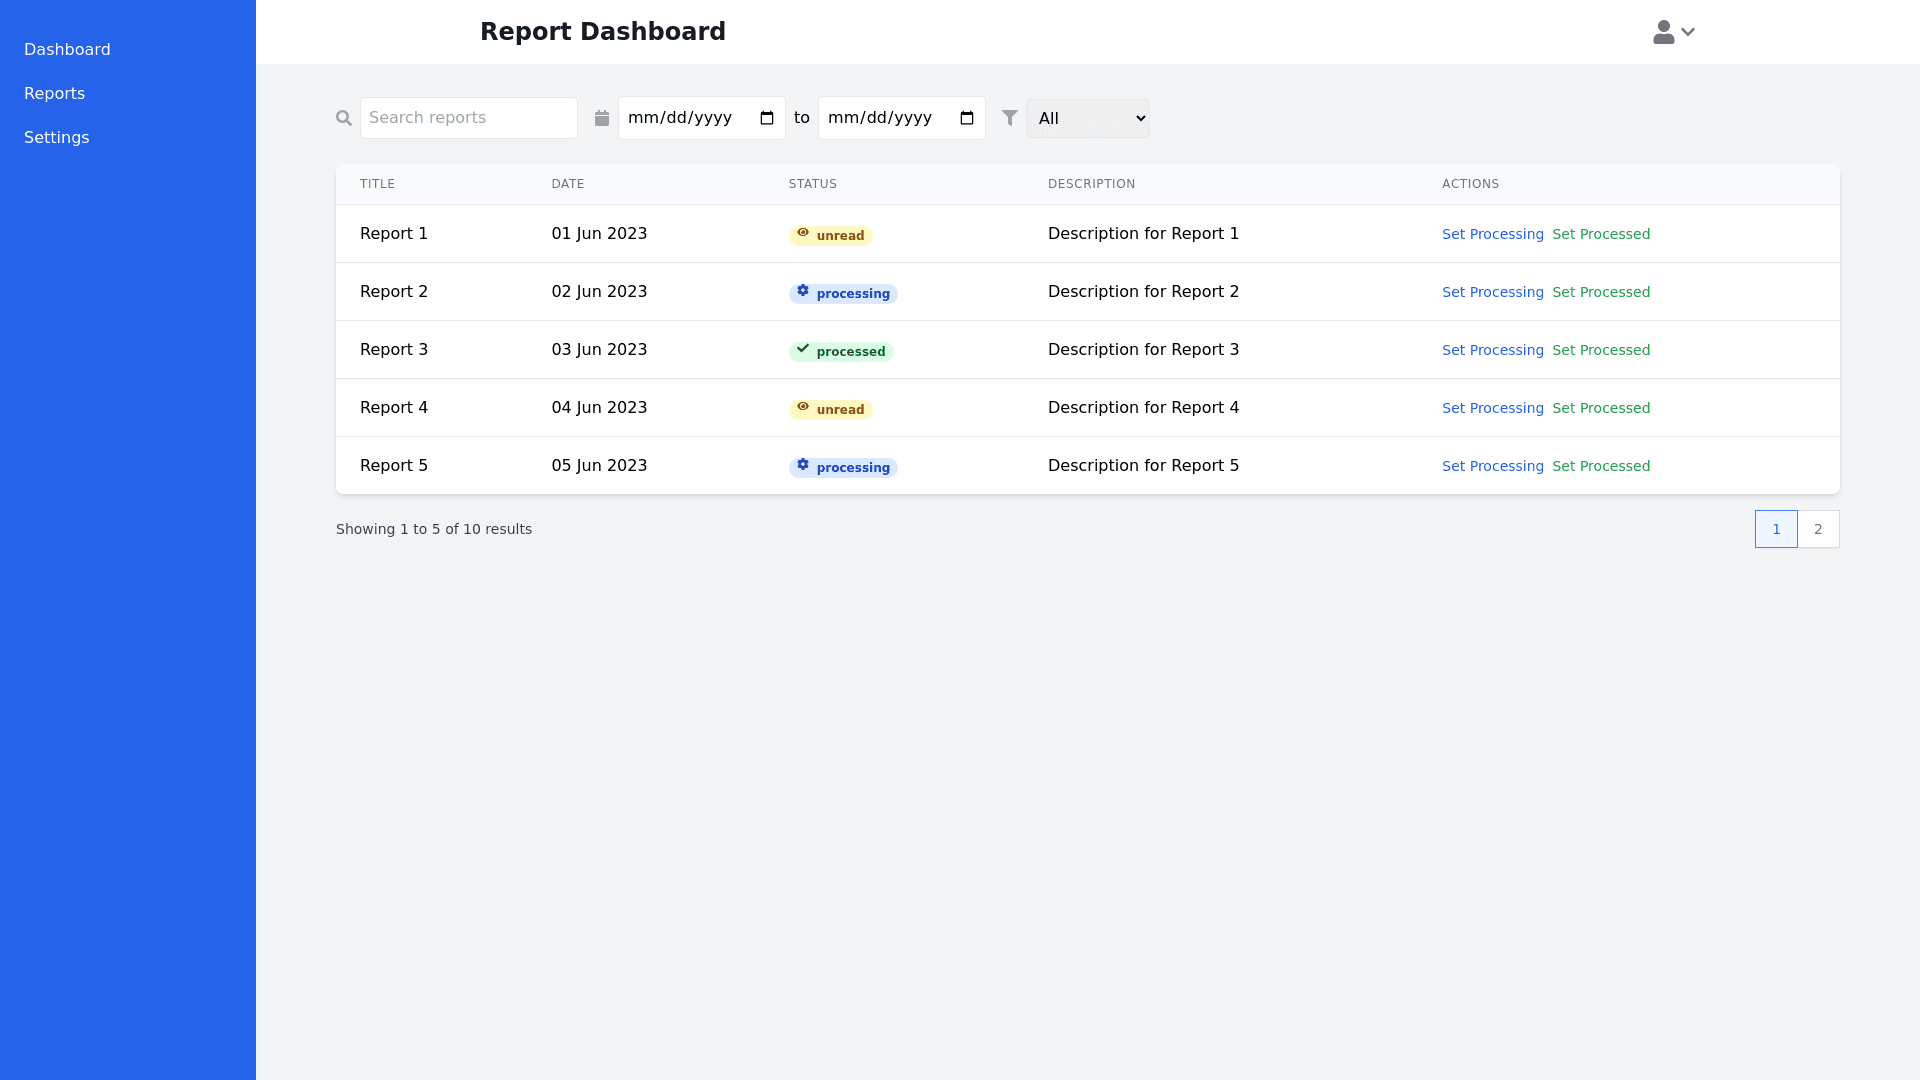Click the calendar icon beside start date
The image size is (1920, 1080).
tap(602, 118)
